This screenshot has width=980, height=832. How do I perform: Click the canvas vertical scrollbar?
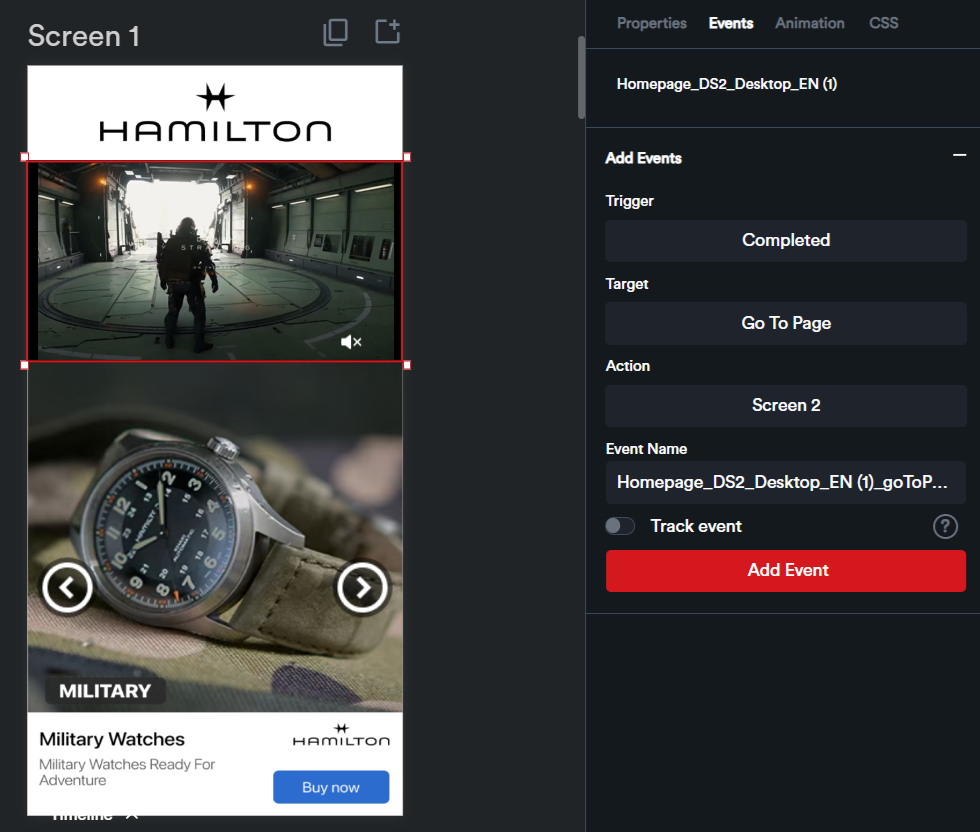[x=579, y=78]
